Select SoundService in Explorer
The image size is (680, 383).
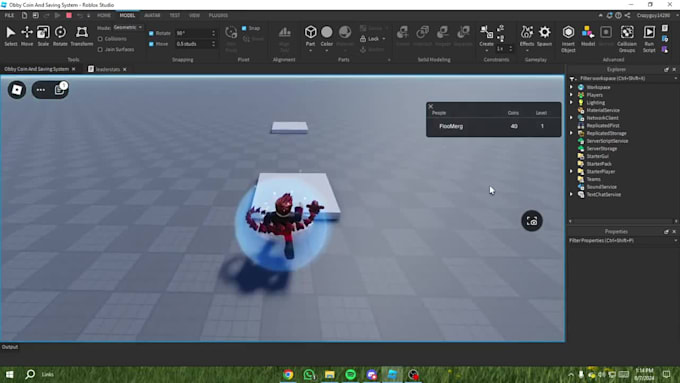click(x=601, y=187)
